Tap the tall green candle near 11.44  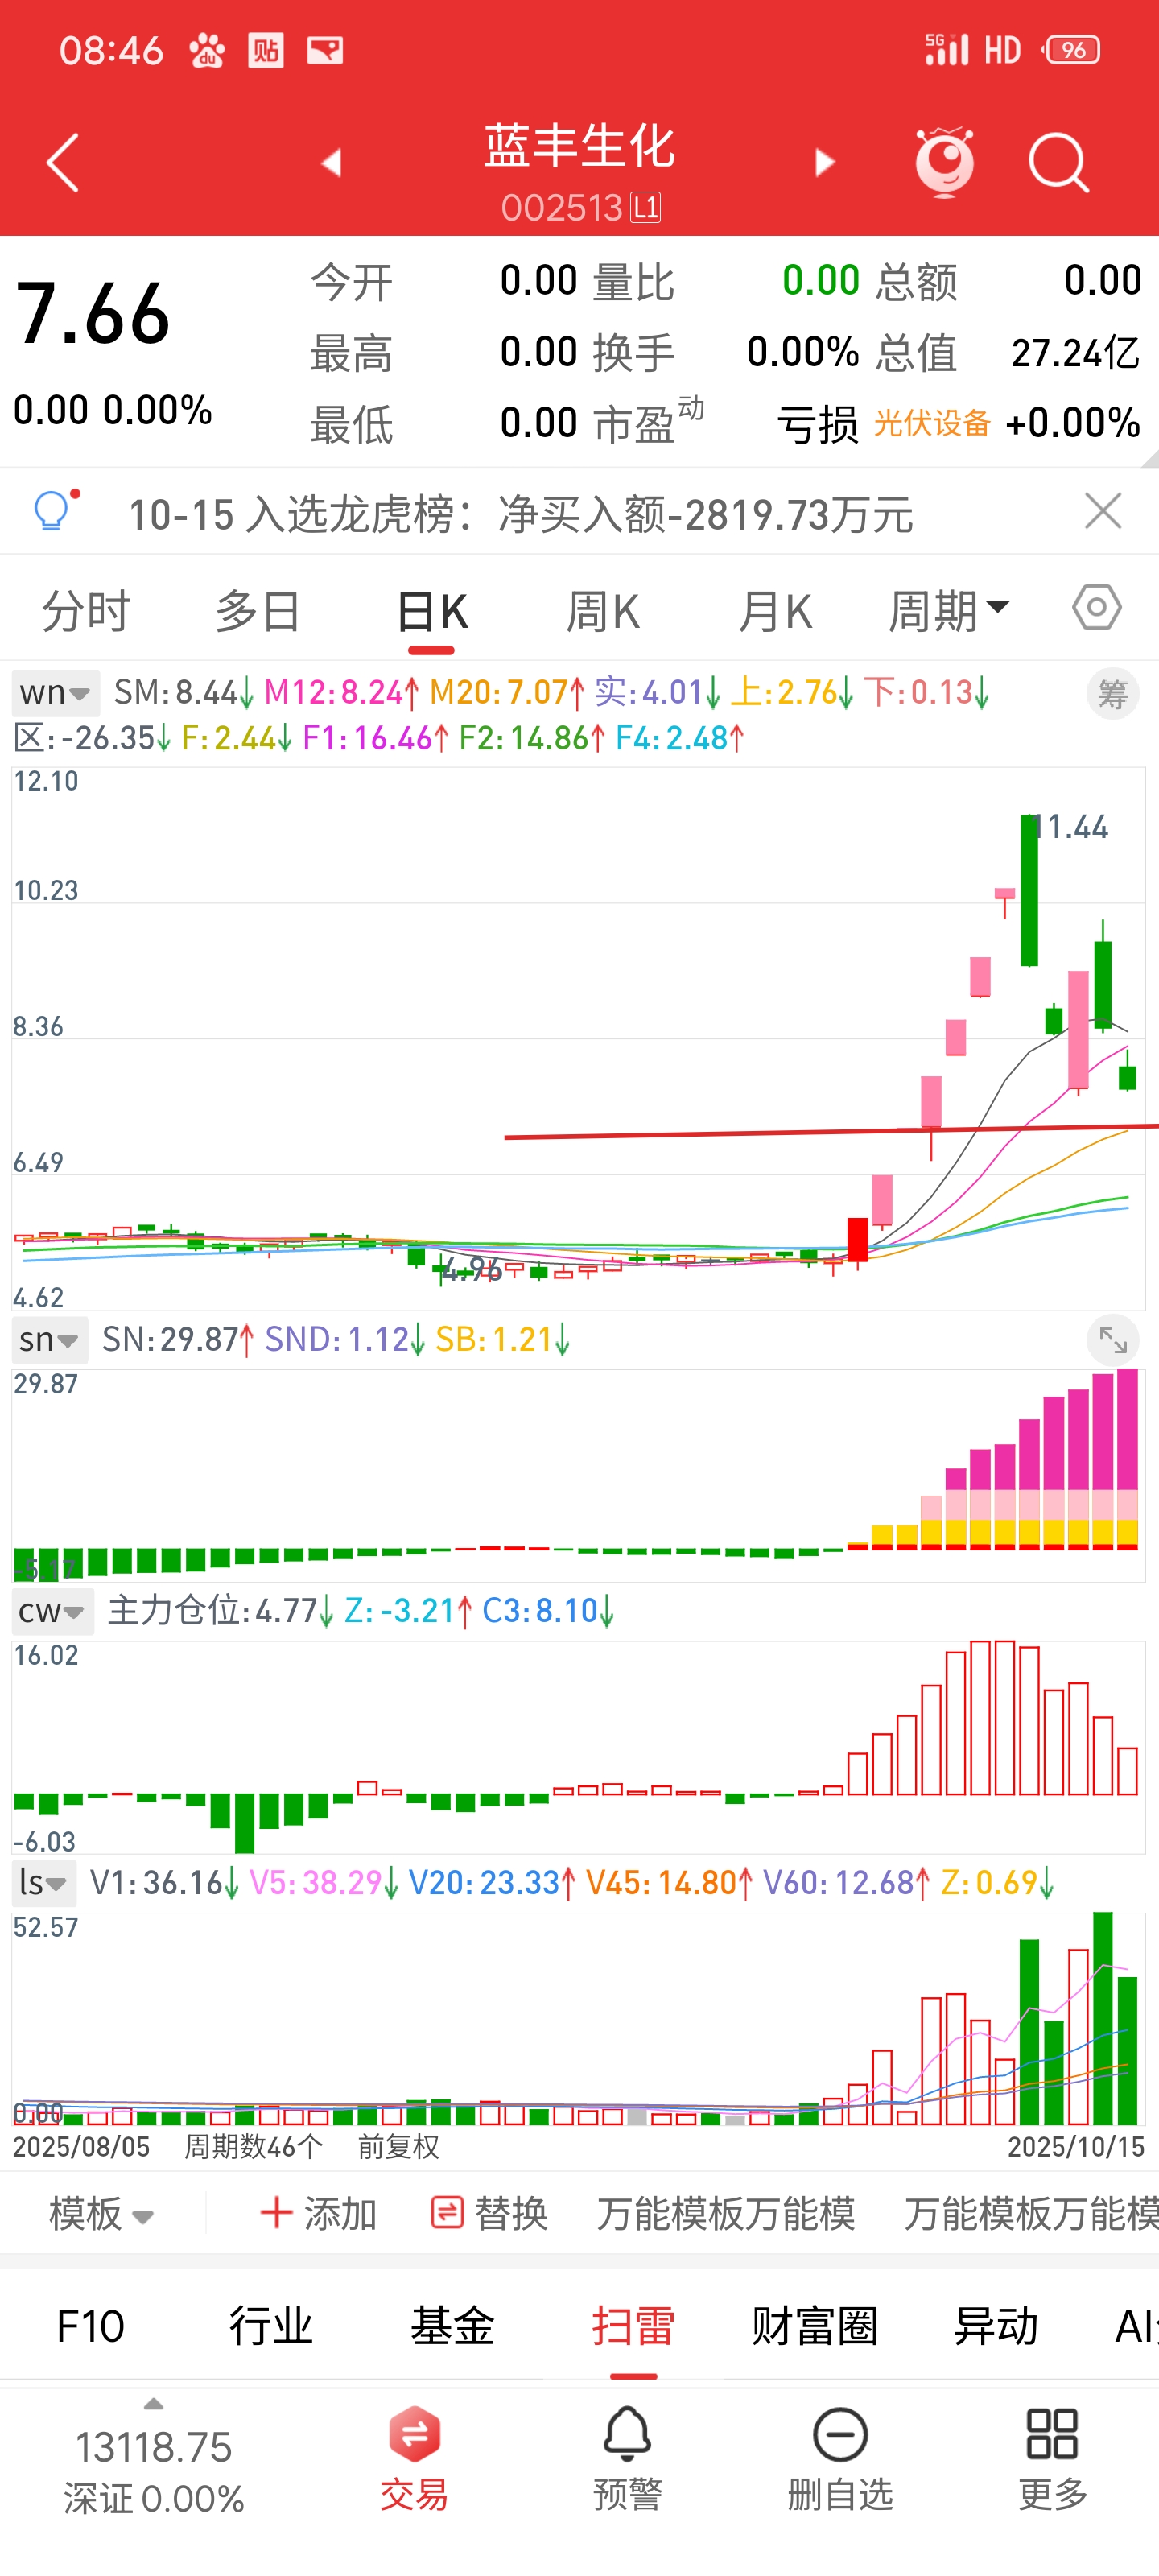click(1029, 890)
